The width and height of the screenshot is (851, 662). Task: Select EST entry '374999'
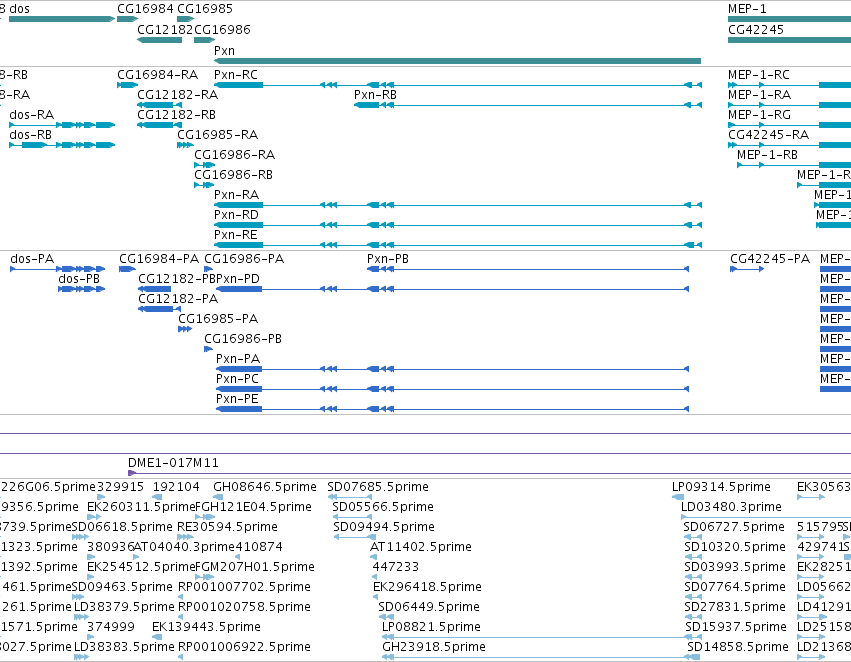click(111, 627)
